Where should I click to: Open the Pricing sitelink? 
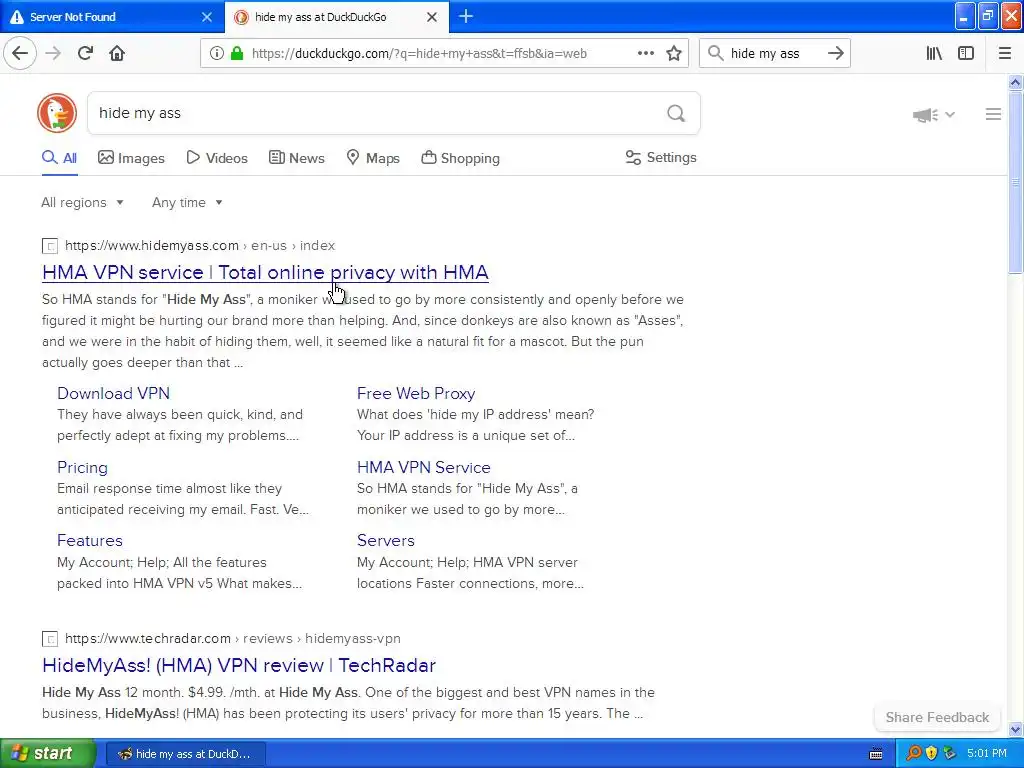pos(82,468)
